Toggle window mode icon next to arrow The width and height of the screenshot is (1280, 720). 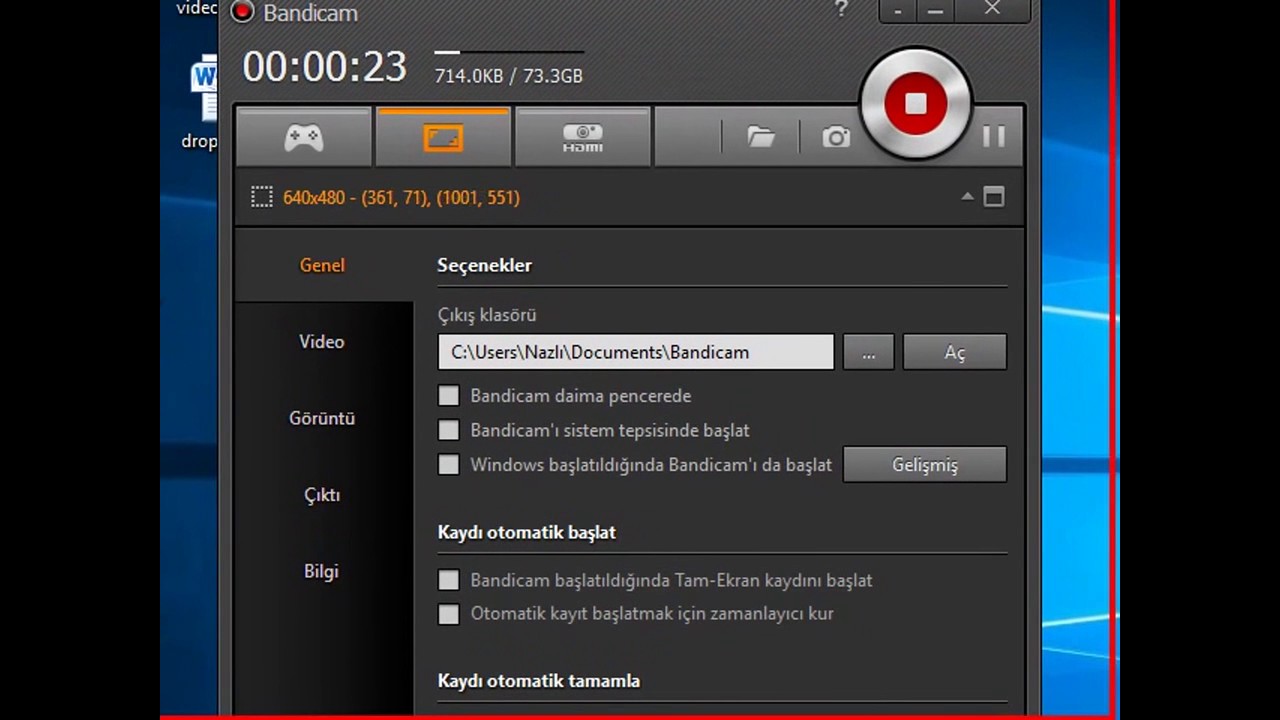pos(993,197)
